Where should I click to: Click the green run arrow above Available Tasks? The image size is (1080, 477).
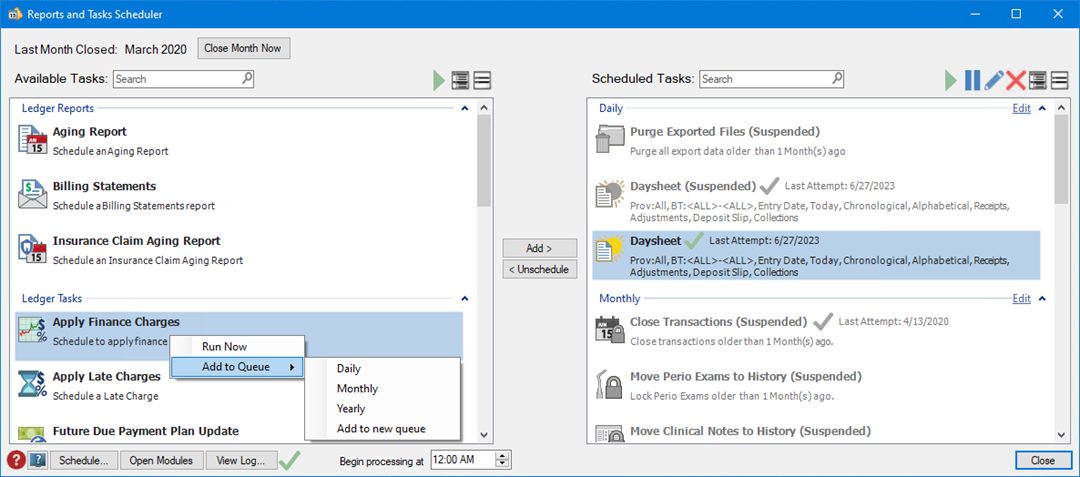pyautogui.click(x=440, y=80)
